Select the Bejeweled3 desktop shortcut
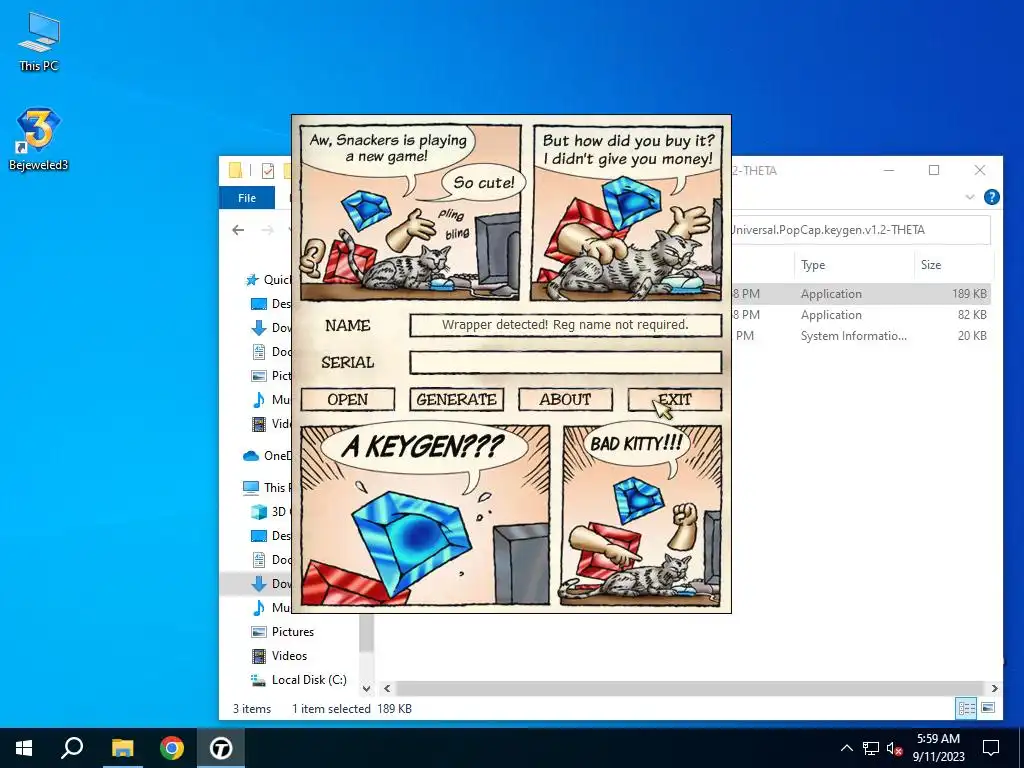1024x768 pixels. pos(39,139)
